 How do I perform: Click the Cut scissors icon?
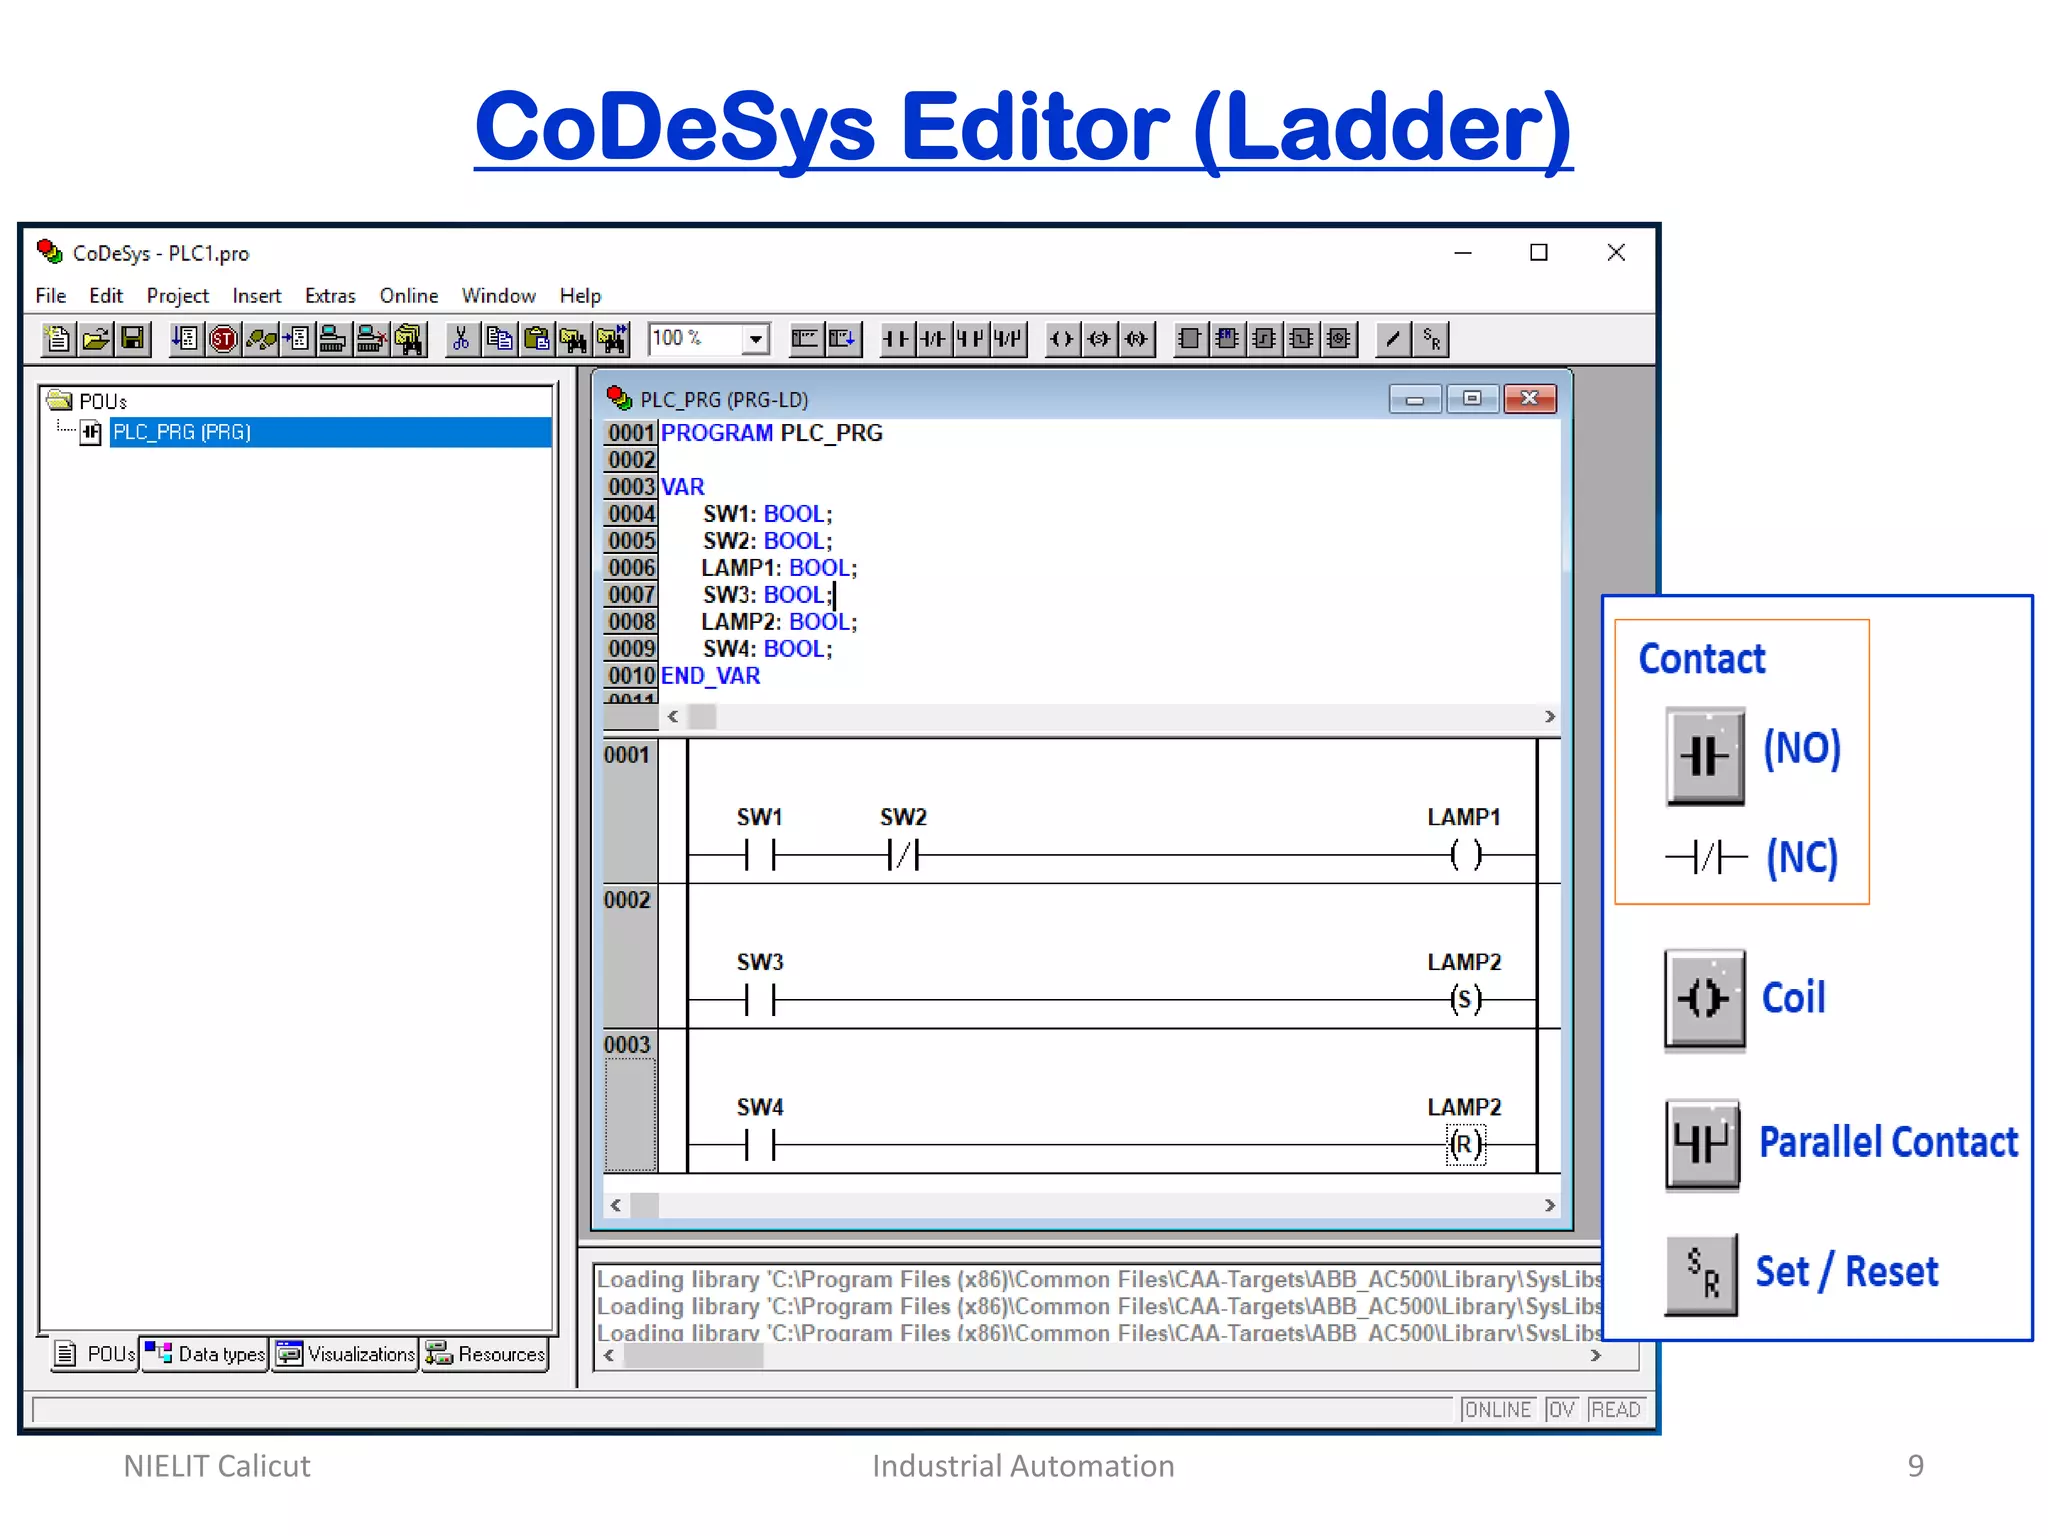click(461, 339)
